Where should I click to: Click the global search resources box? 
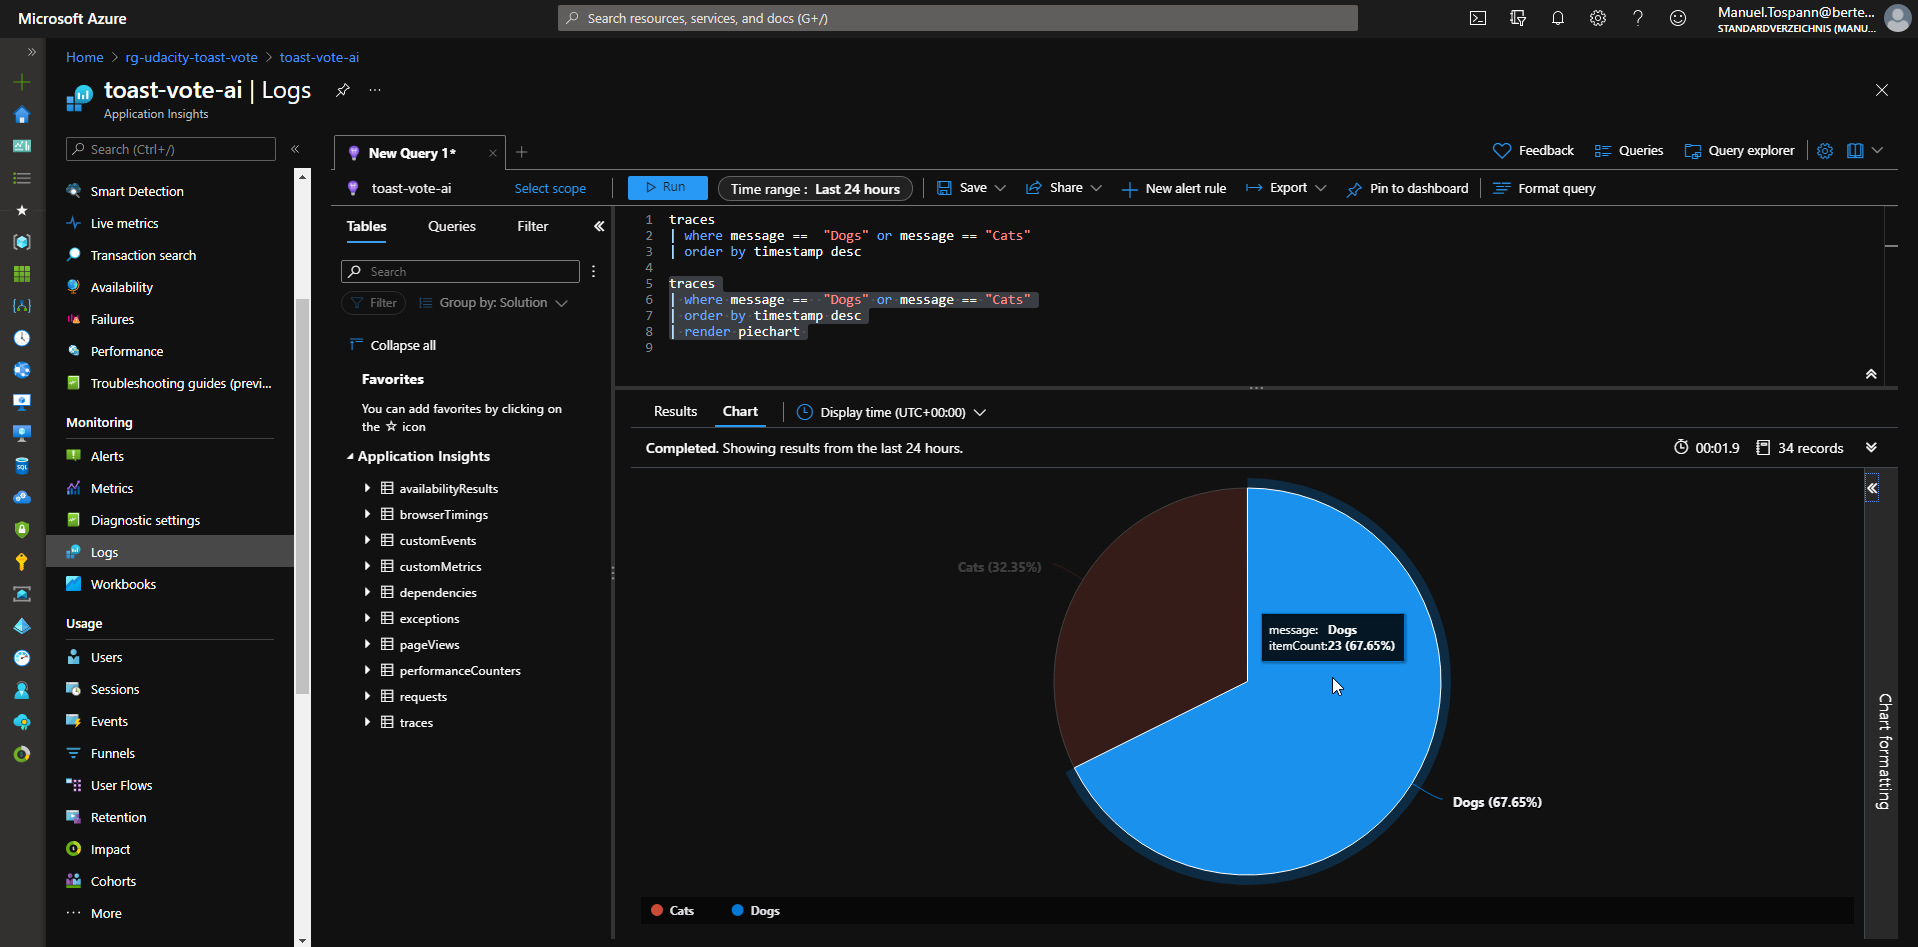(x=958, y=18)
